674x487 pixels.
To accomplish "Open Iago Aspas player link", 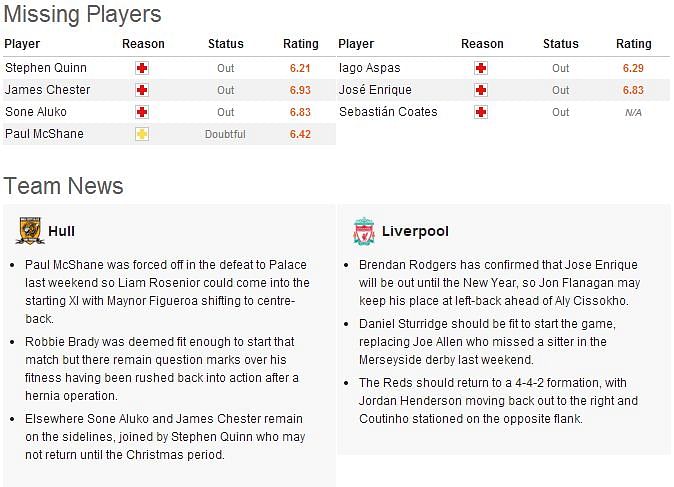I will coord(370,68).
